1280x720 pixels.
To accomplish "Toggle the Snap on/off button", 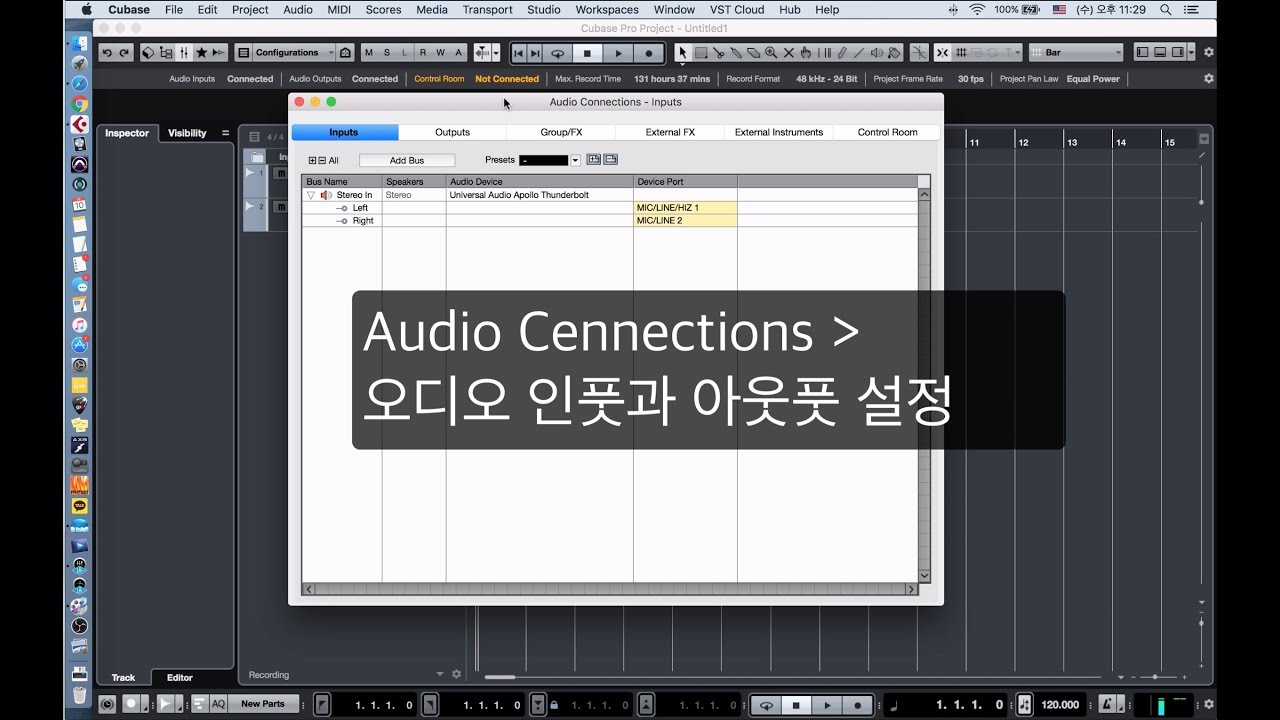I will 944,53.
